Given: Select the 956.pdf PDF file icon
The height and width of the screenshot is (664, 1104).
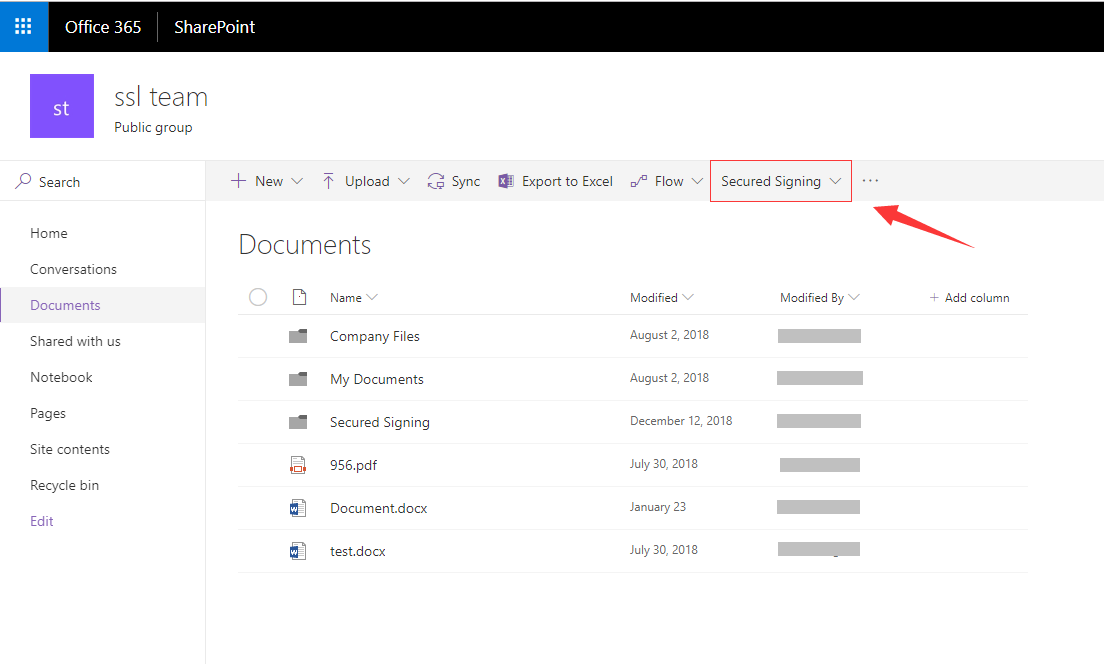Looking at the screenshot, I should click(297, 464).
